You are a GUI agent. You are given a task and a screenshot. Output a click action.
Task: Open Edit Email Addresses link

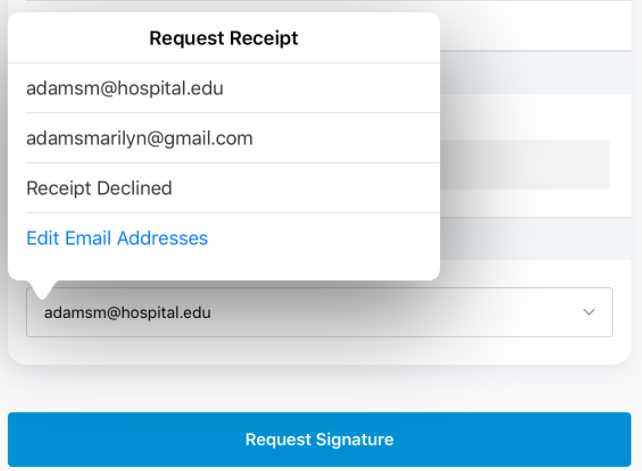tap(117, 238)
